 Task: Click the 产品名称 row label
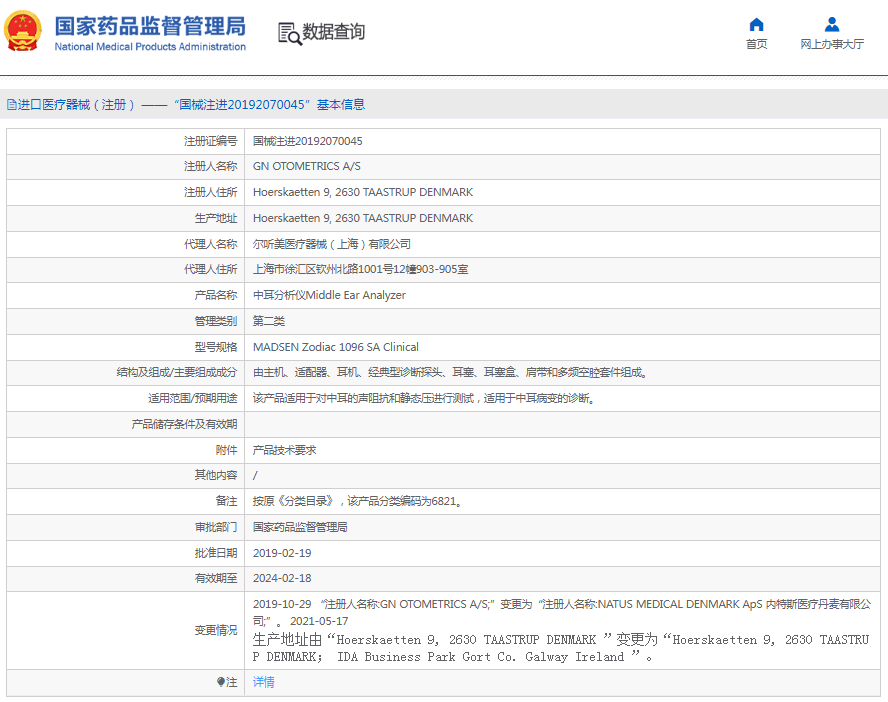tap(216, 296)
